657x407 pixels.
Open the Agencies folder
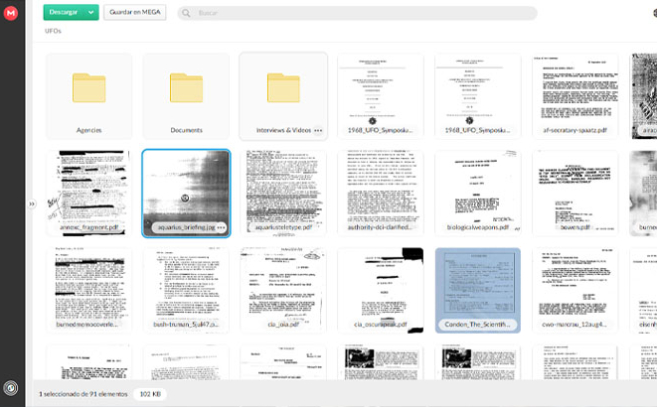click(x=89, y=96)
